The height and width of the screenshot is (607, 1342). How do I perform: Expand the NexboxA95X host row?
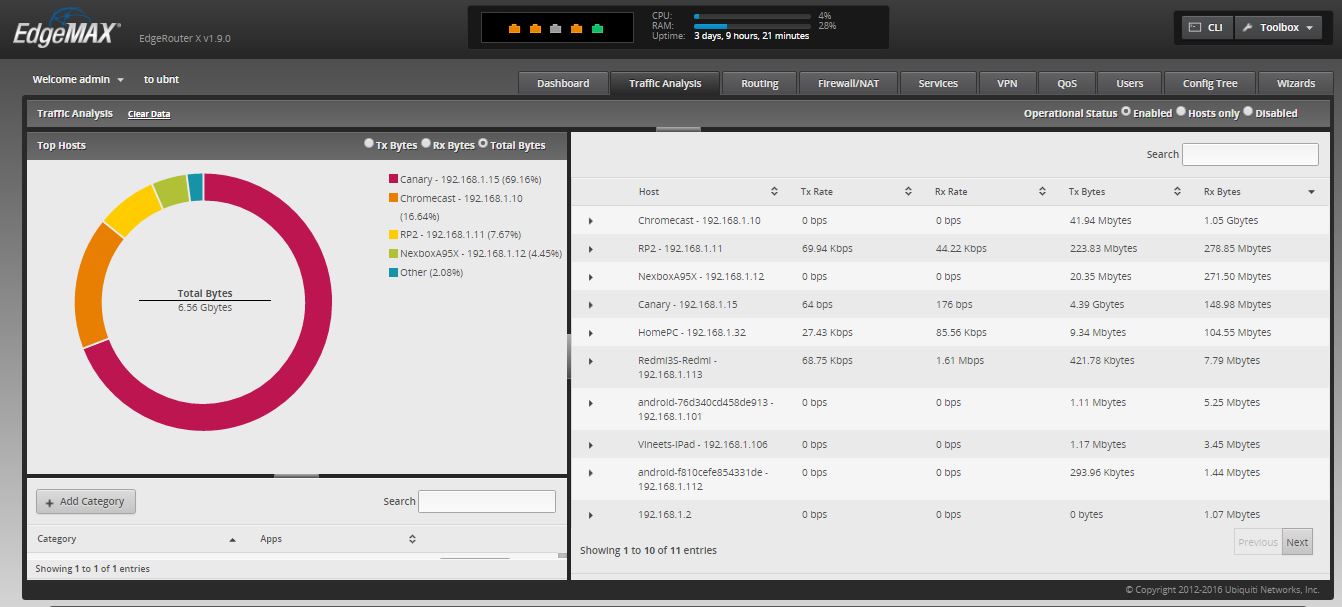pos(591,277)
